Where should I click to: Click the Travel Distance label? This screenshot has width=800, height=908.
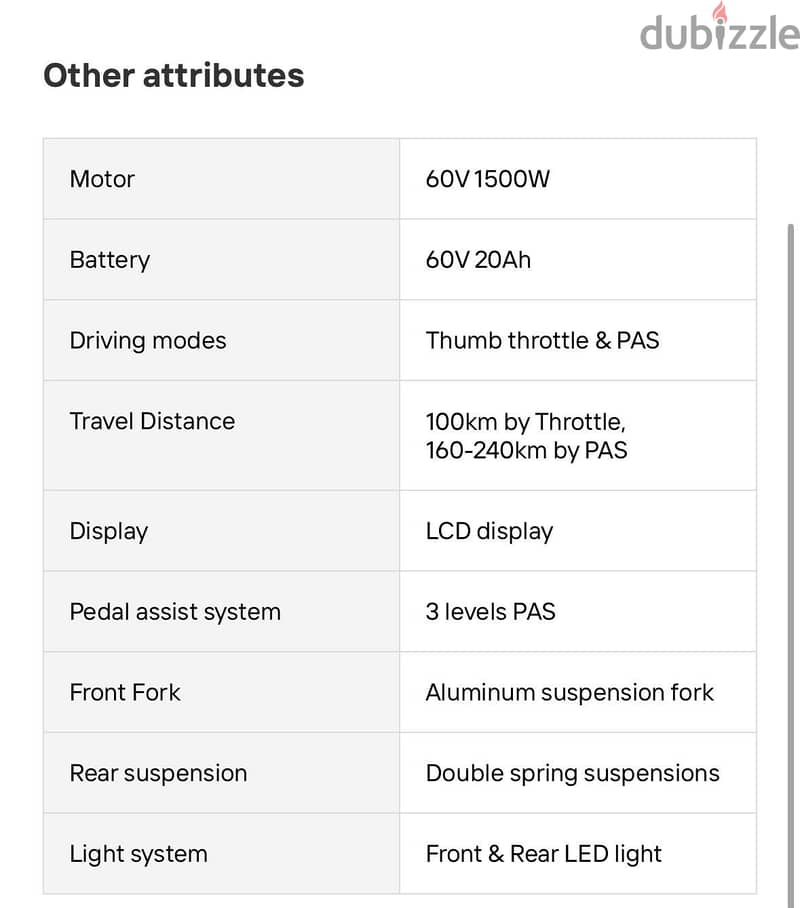click(x=152, y=421)
